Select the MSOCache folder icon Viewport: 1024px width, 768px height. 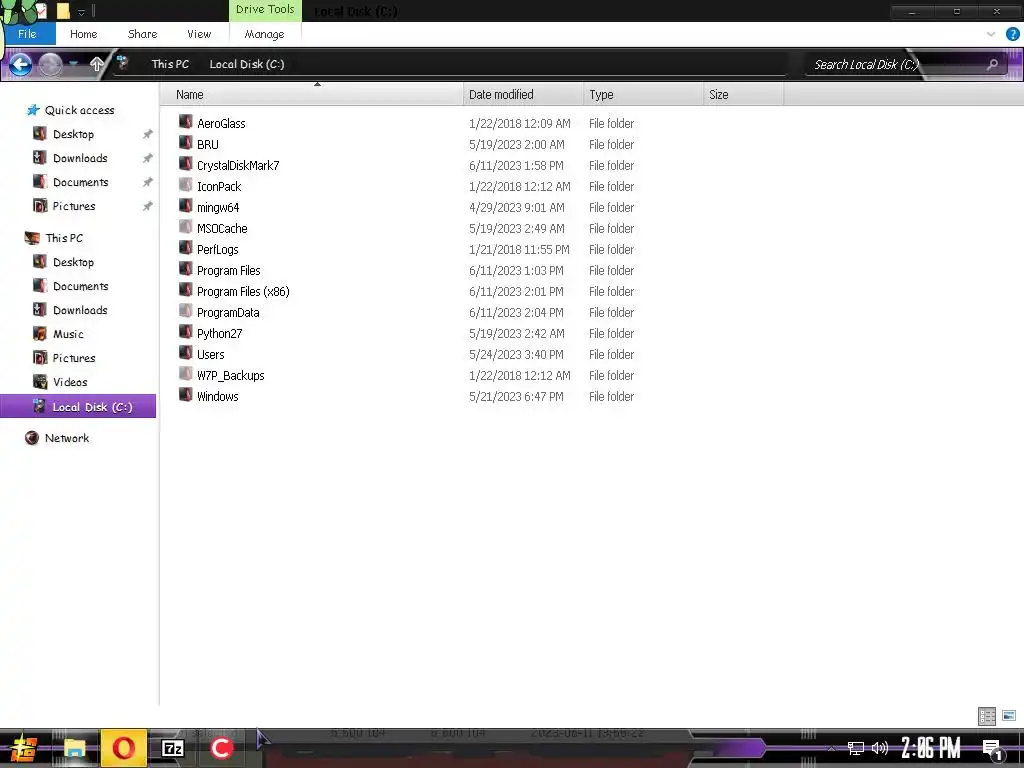(x=185, y=227)
